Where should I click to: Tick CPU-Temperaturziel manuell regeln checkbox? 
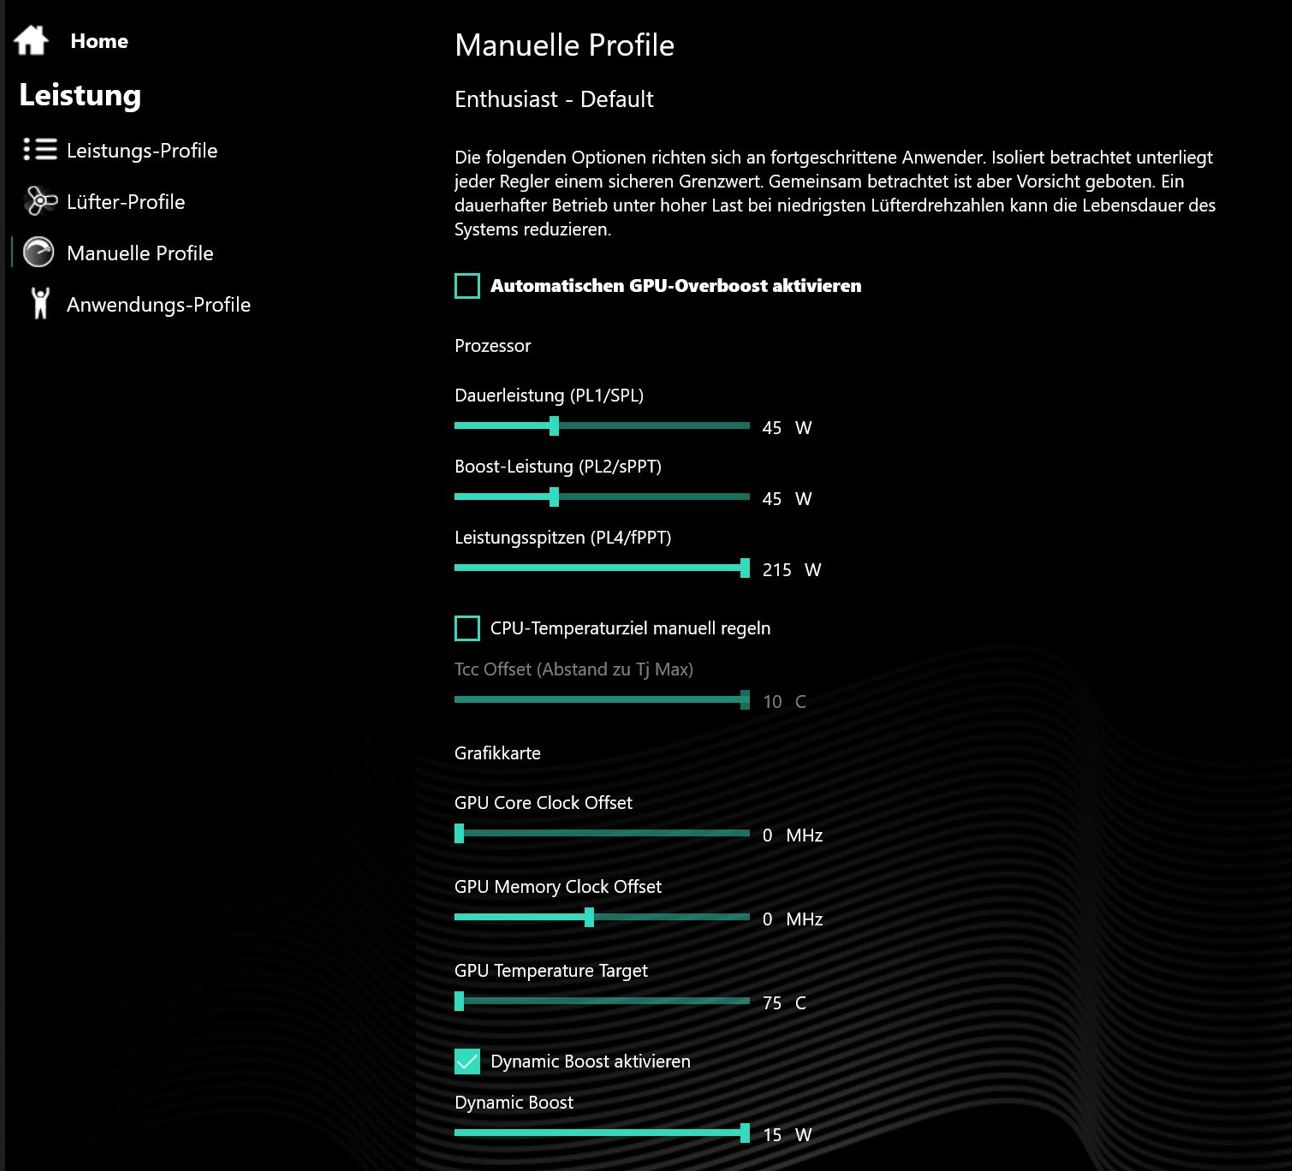click(467, 628)
